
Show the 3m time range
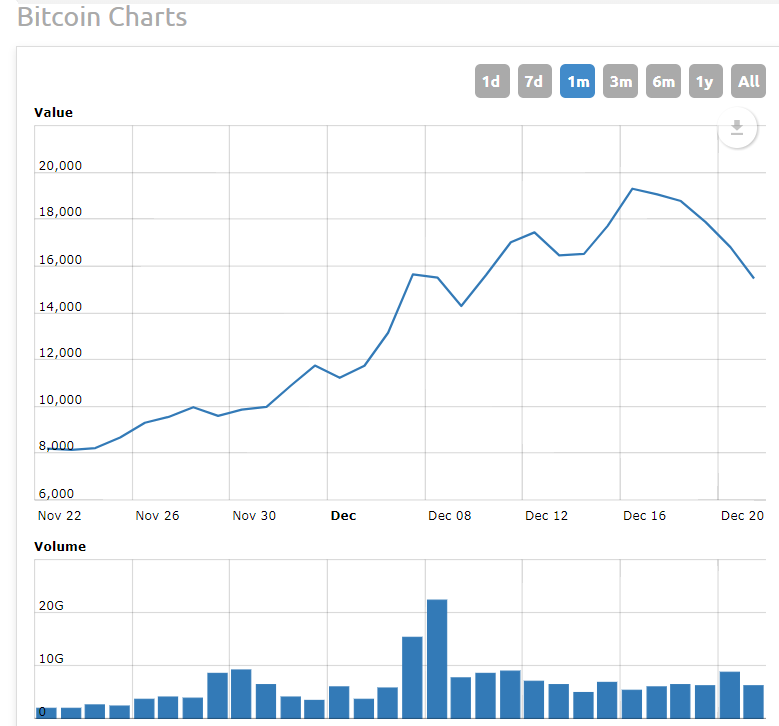tap(621, 82)
